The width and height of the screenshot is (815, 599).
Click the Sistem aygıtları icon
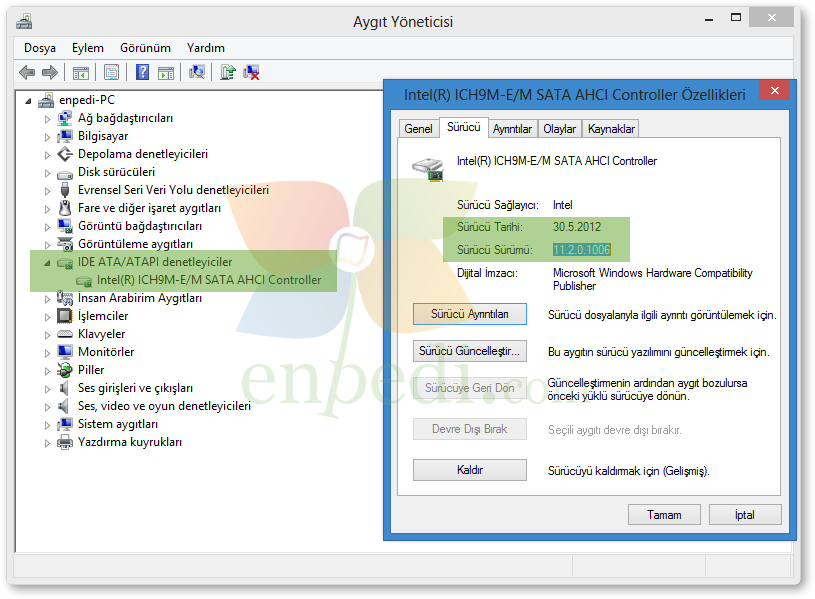pos(64,424)
